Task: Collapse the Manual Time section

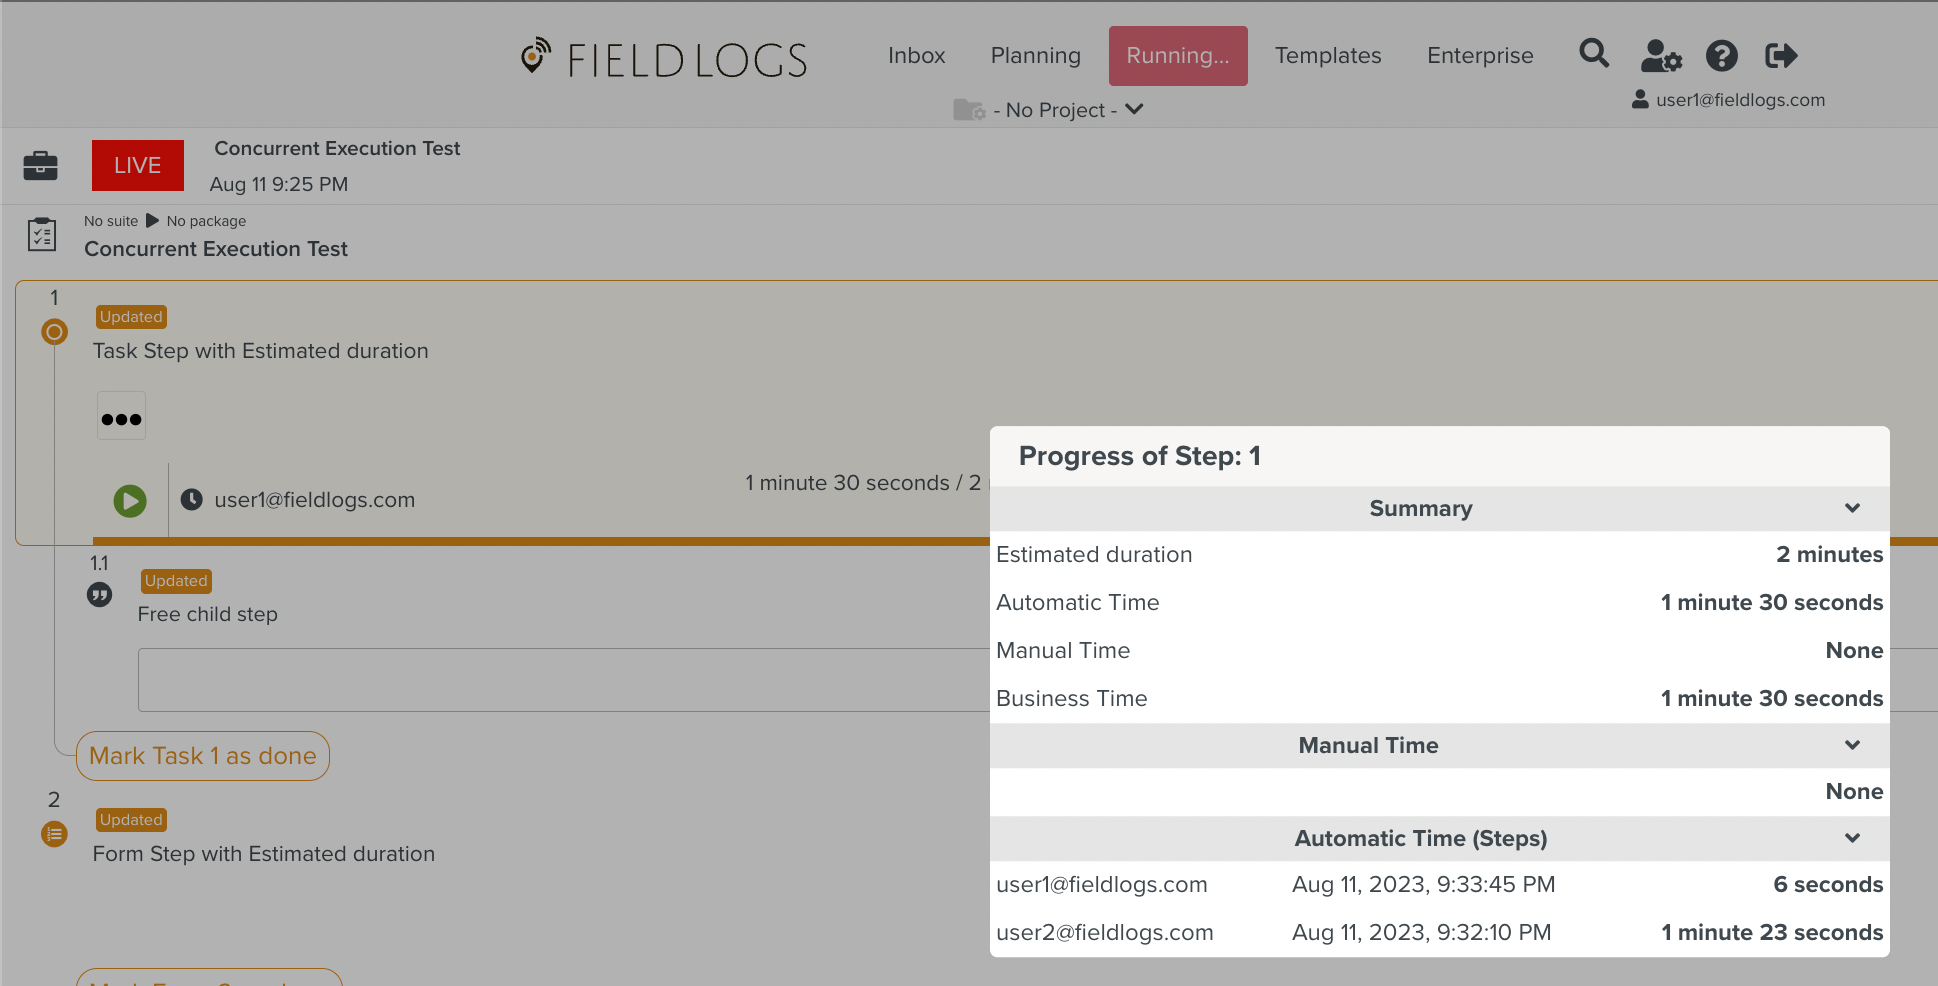Action: [x=1852, y=745]
